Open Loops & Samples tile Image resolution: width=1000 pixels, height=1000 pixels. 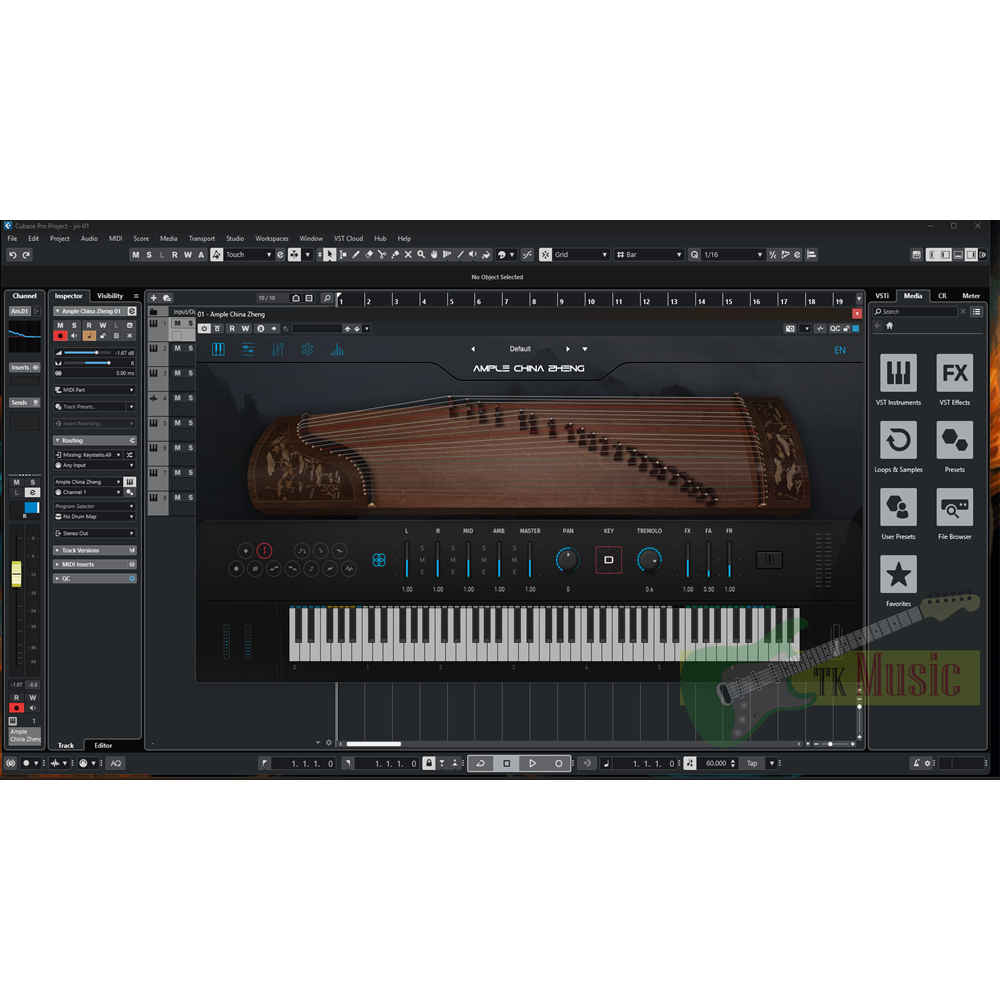click(898, 439)
